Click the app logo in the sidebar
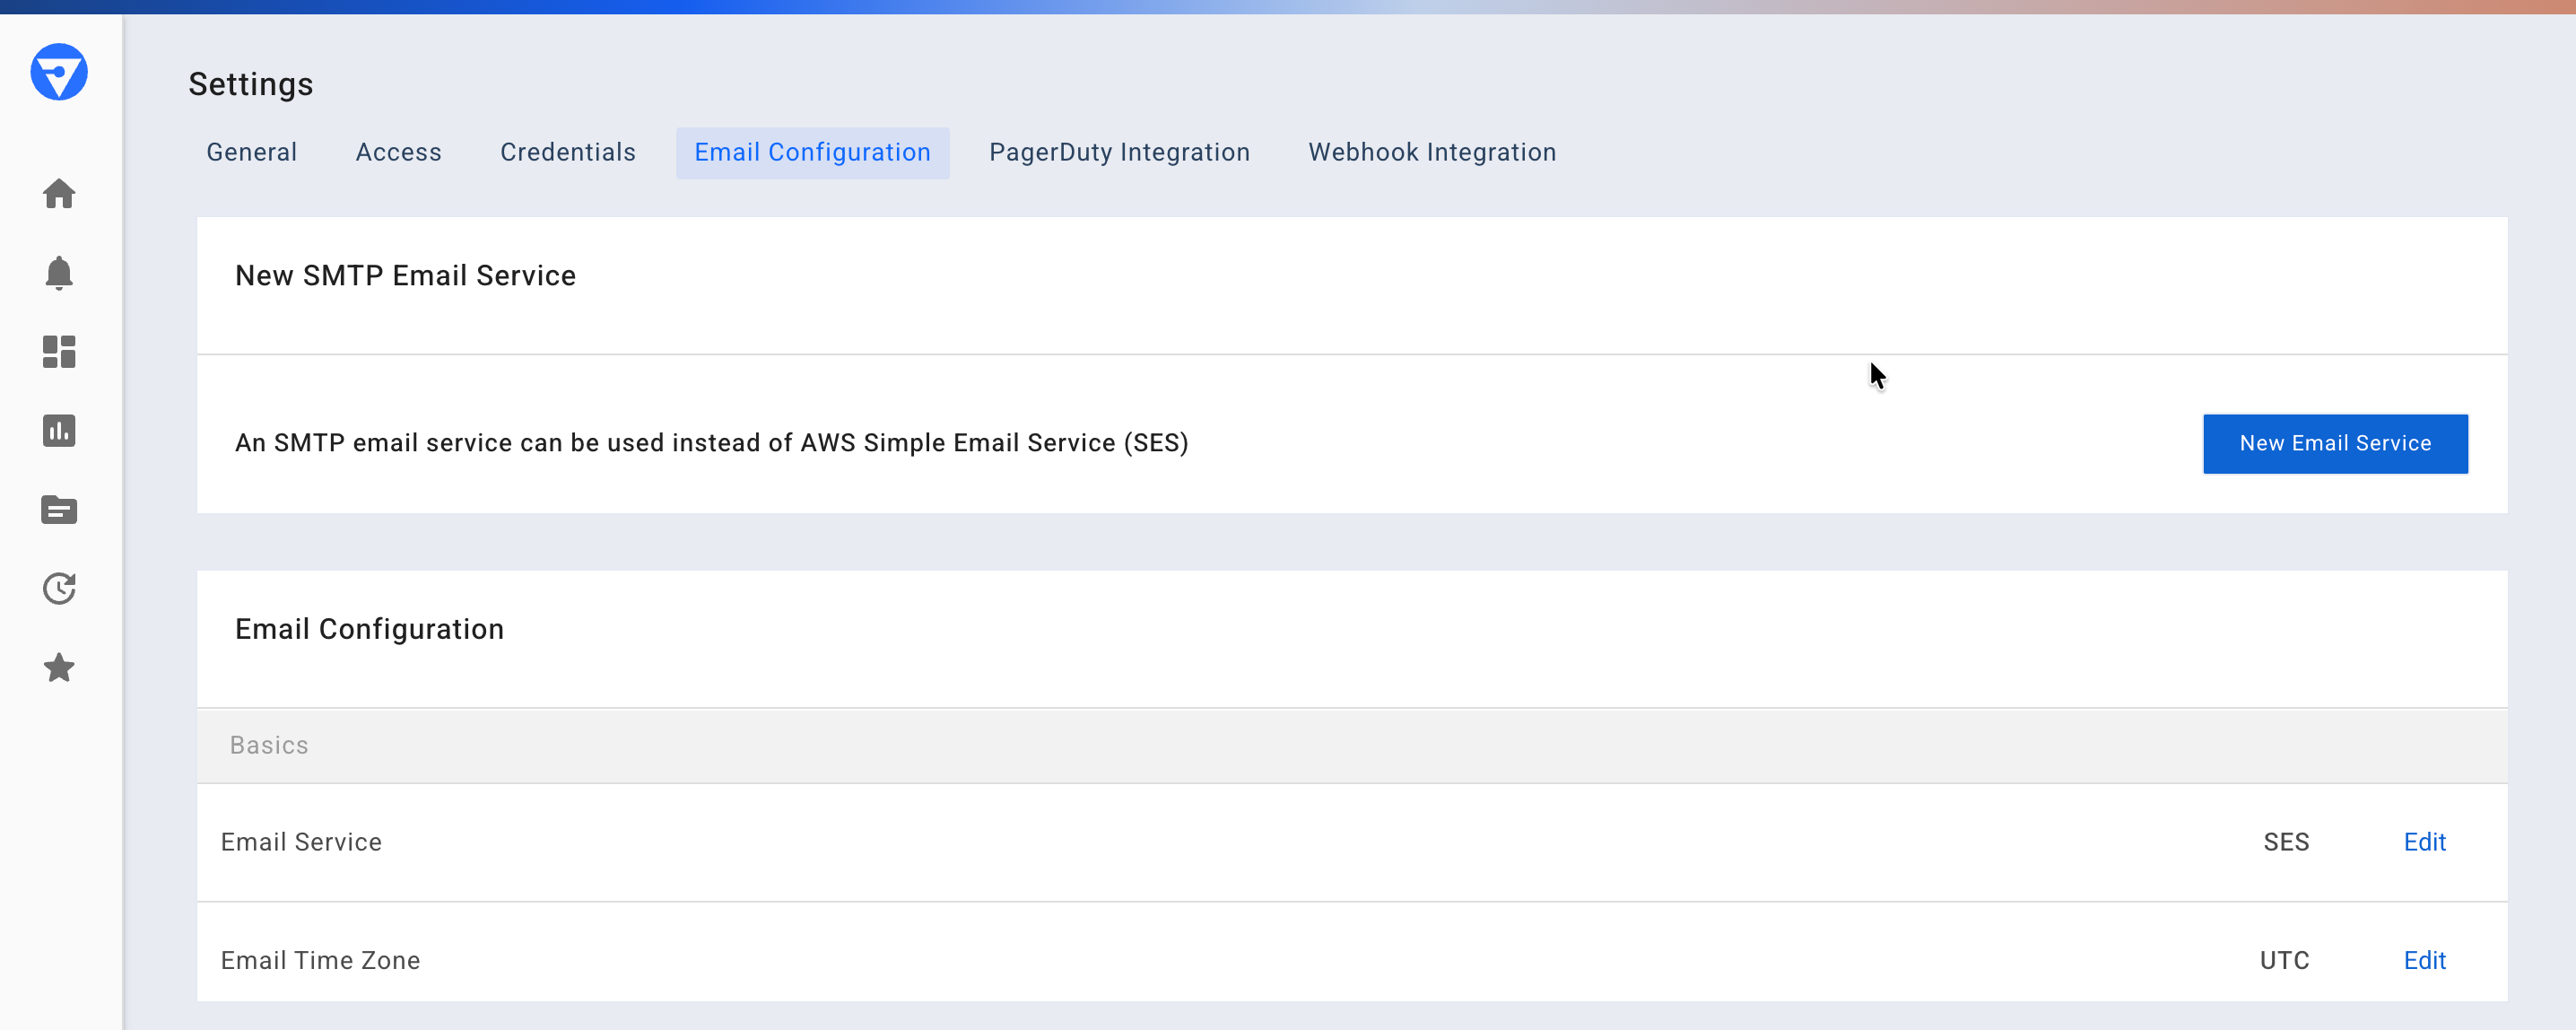 (59, 72)
